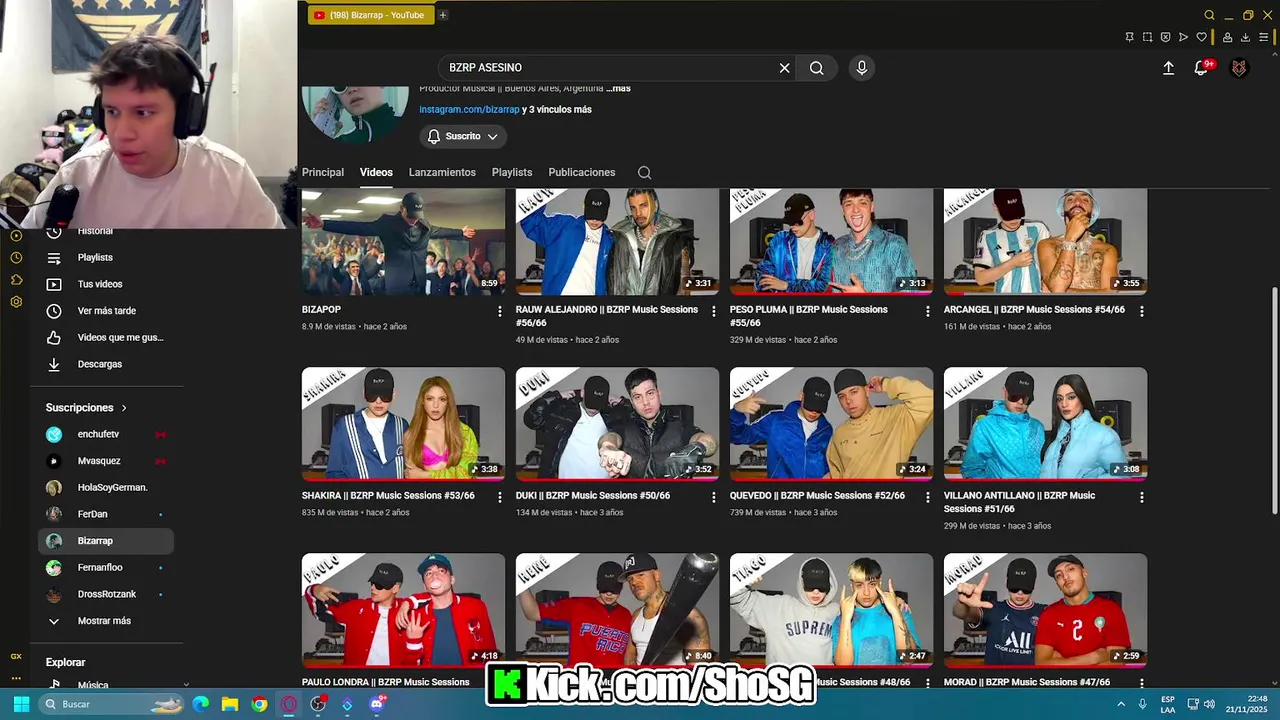The image size is (1280, 720).
Task: Open options menu for RAUW ALEJANDRO video
Action: 713,311
